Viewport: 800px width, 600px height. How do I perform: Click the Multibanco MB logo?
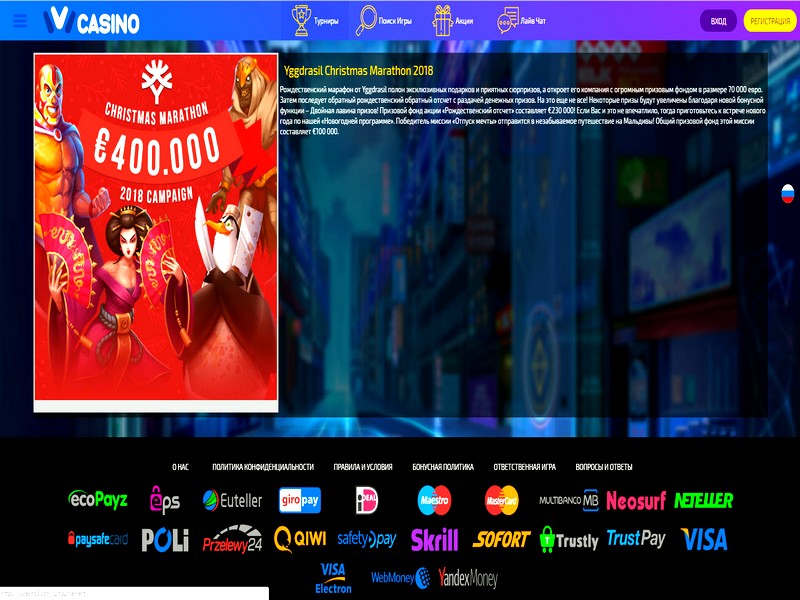coord(569,501)
